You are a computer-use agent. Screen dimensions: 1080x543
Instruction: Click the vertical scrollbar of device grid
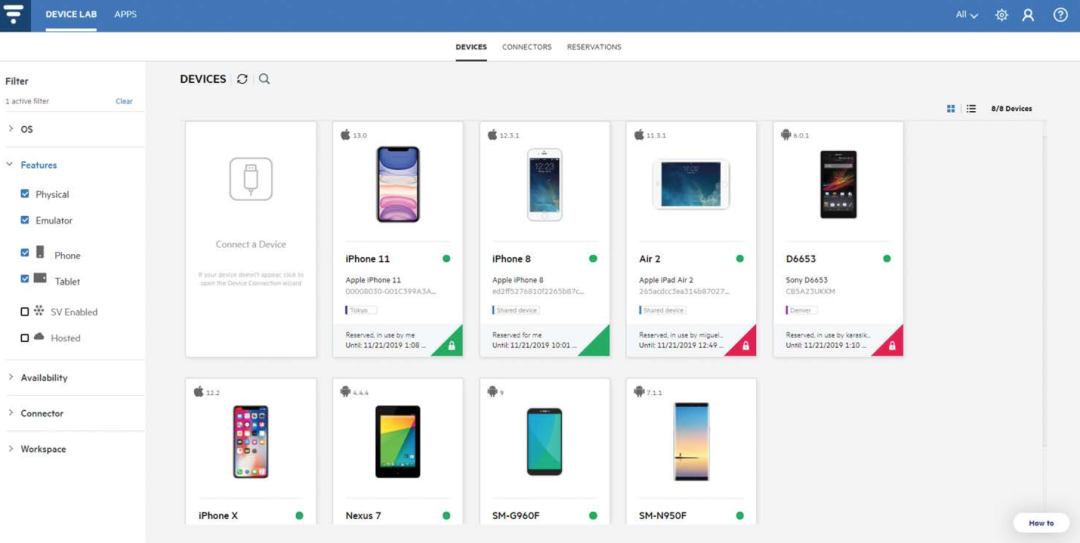1044,289
